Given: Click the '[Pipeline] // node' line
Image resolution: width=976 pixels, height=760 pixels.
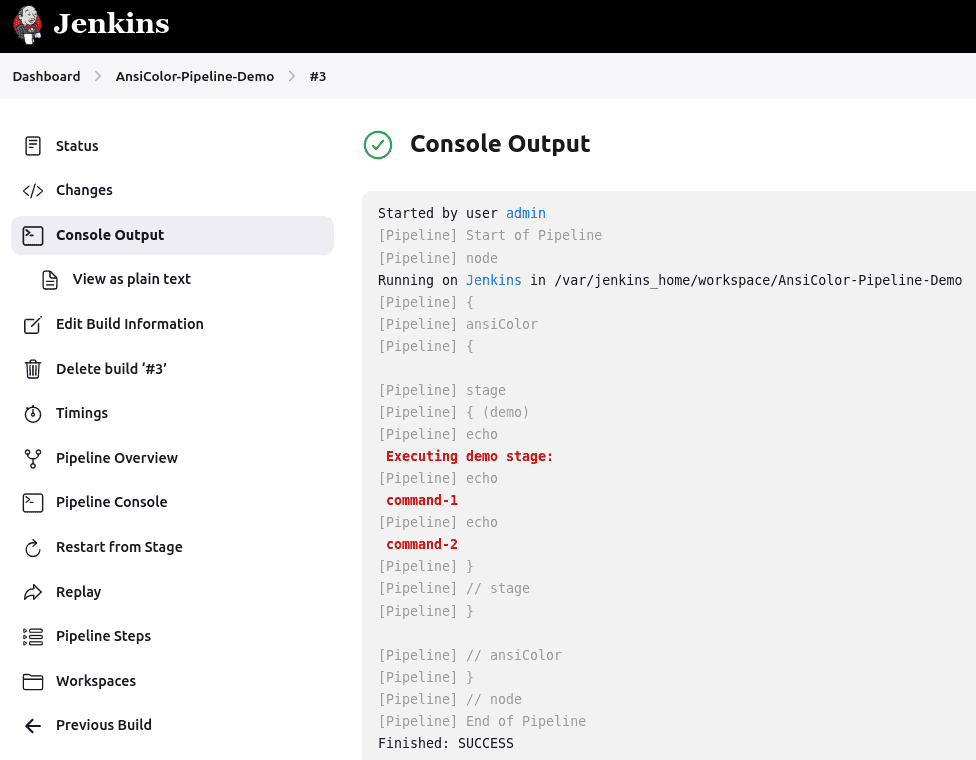Looking at the screenshot, I should click(x=450, y=700).
